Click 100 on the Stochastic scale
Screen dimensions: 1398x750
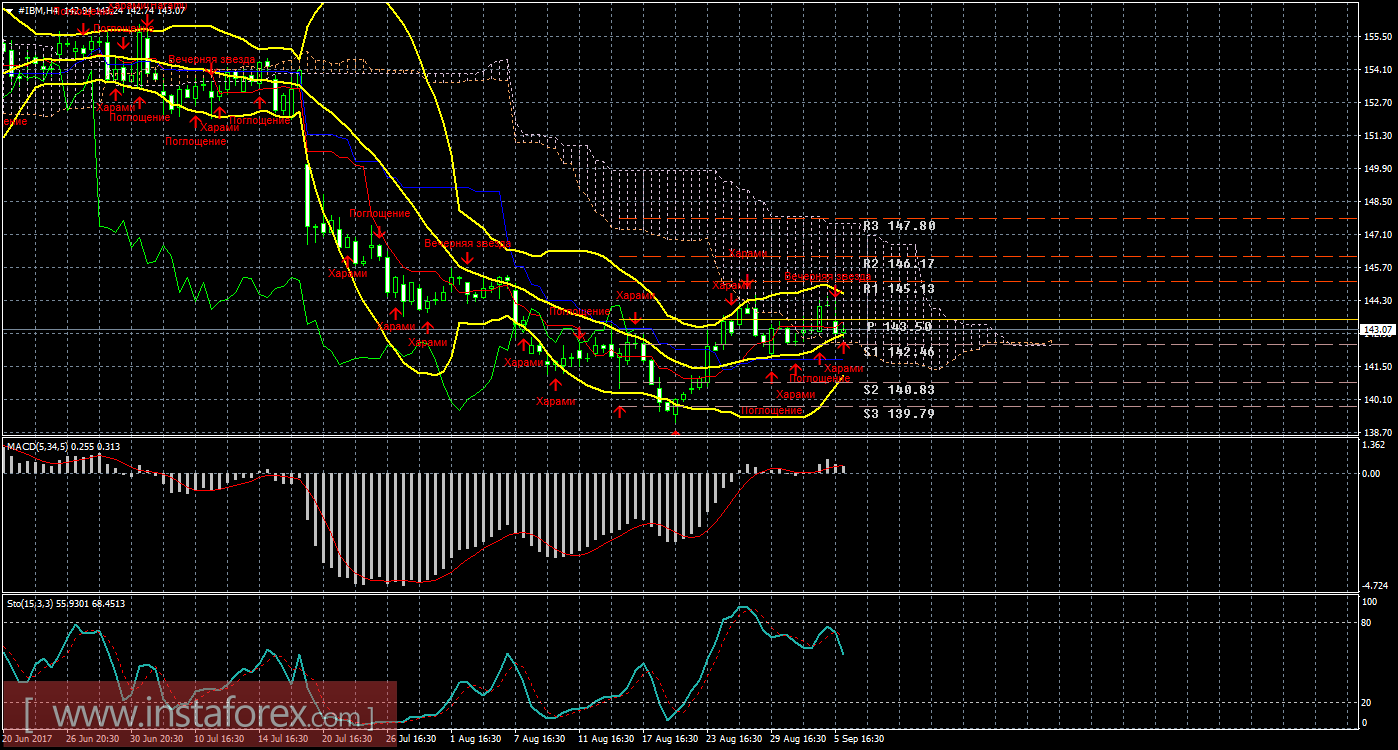1371,602
